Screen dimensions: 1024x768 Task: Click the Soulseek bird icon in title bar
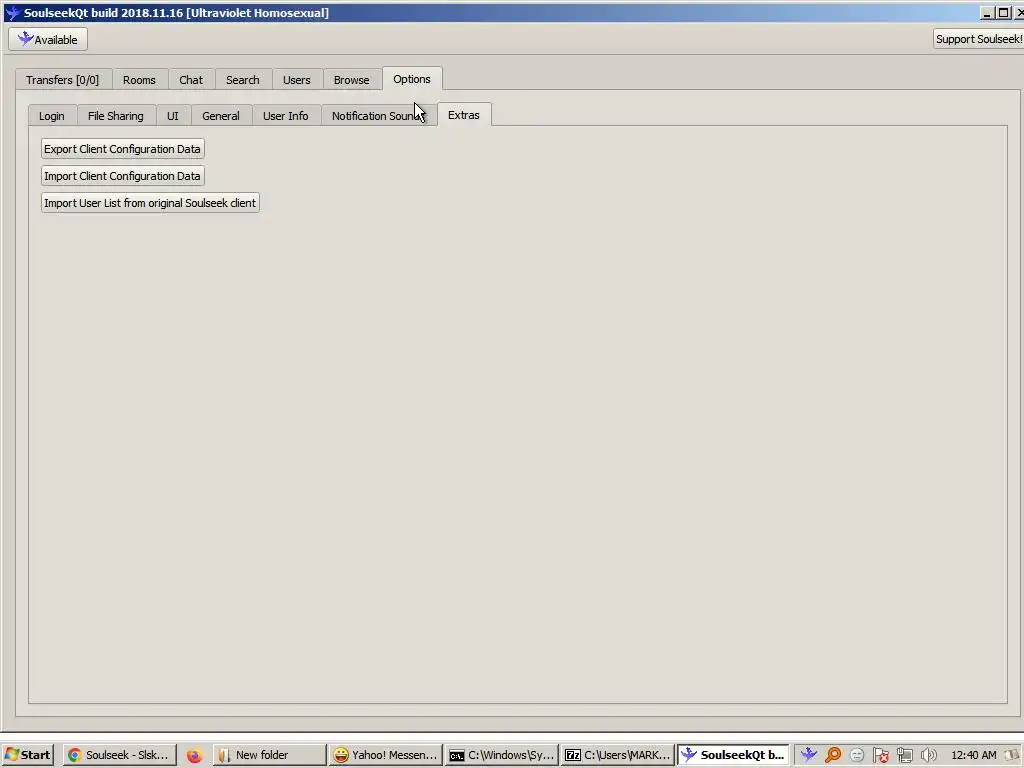pos(12,12)
